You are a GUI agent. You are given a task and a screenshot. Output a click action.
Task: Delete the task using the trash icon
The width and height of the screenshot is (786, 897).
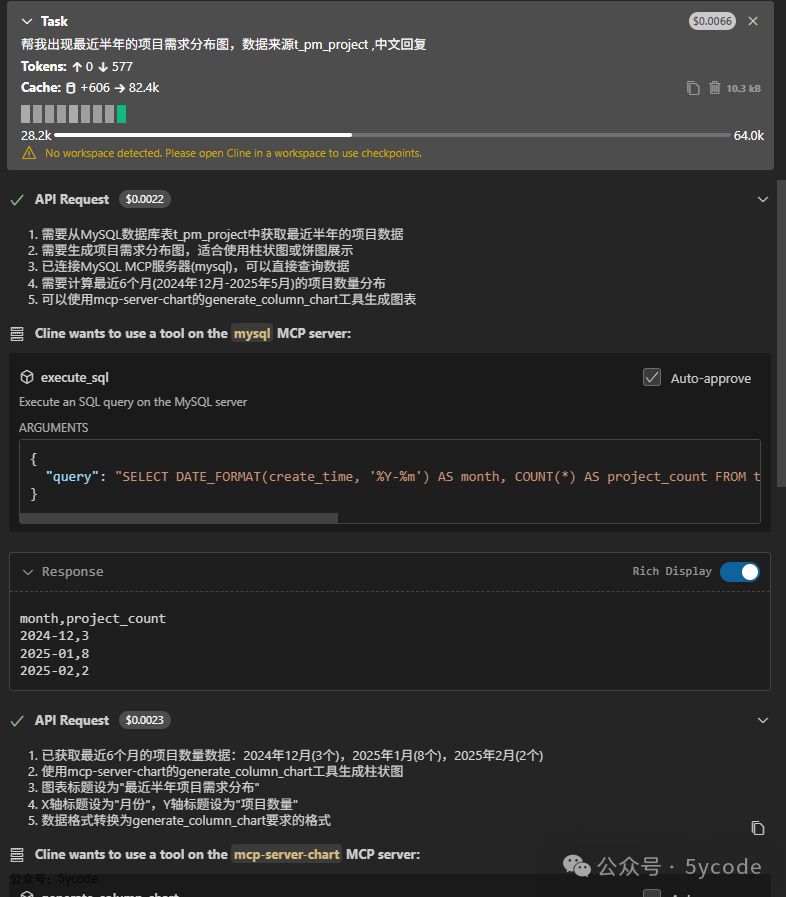coord(714,88)
